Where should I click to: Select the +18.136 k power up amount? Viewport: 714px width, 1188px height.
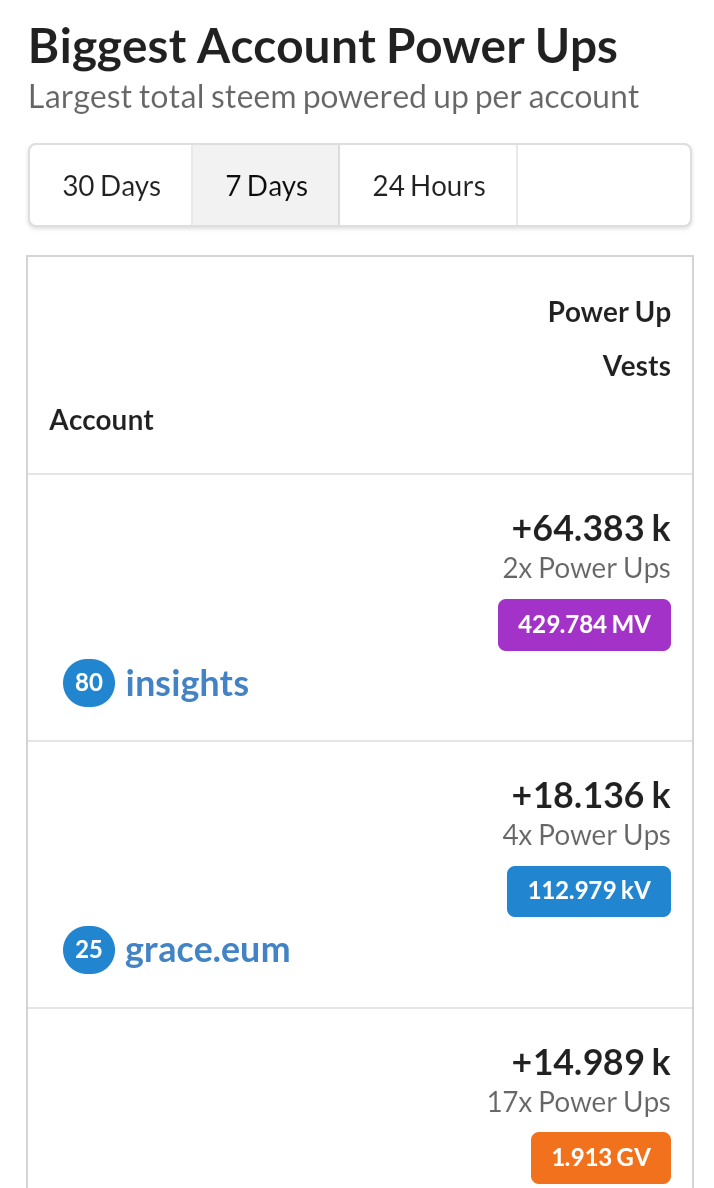(x=590, y=795)
